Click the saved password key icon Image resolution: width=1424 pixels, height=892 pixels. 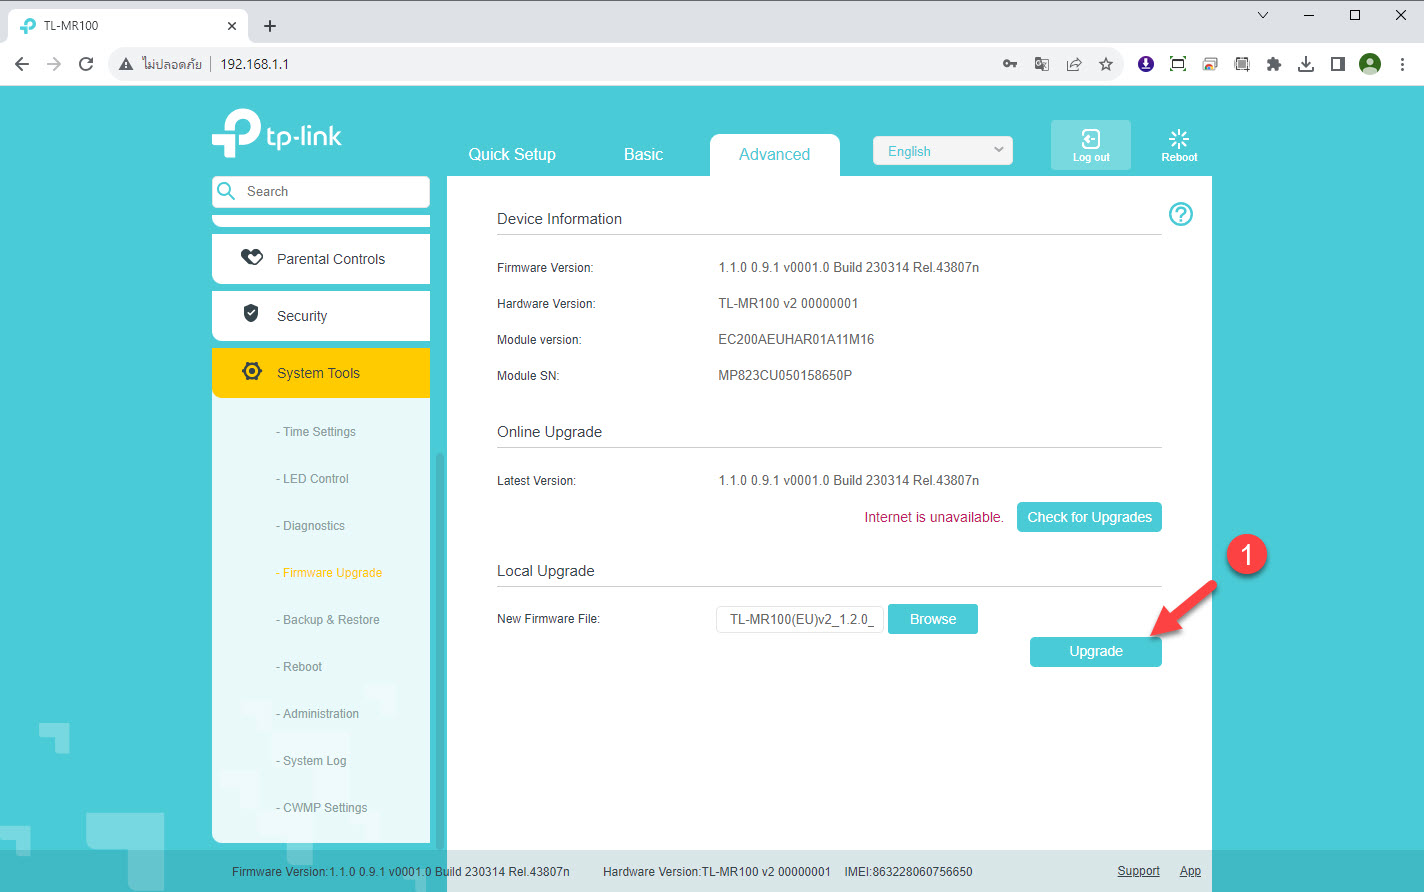1010,64
